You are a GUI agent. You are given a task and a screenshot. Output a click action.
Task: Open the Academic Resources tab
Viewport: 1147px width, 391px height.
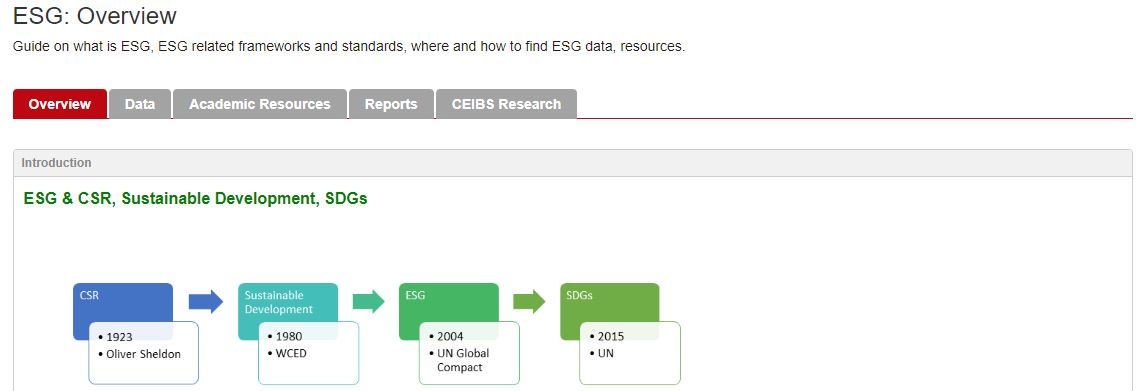tap(260, 104)
